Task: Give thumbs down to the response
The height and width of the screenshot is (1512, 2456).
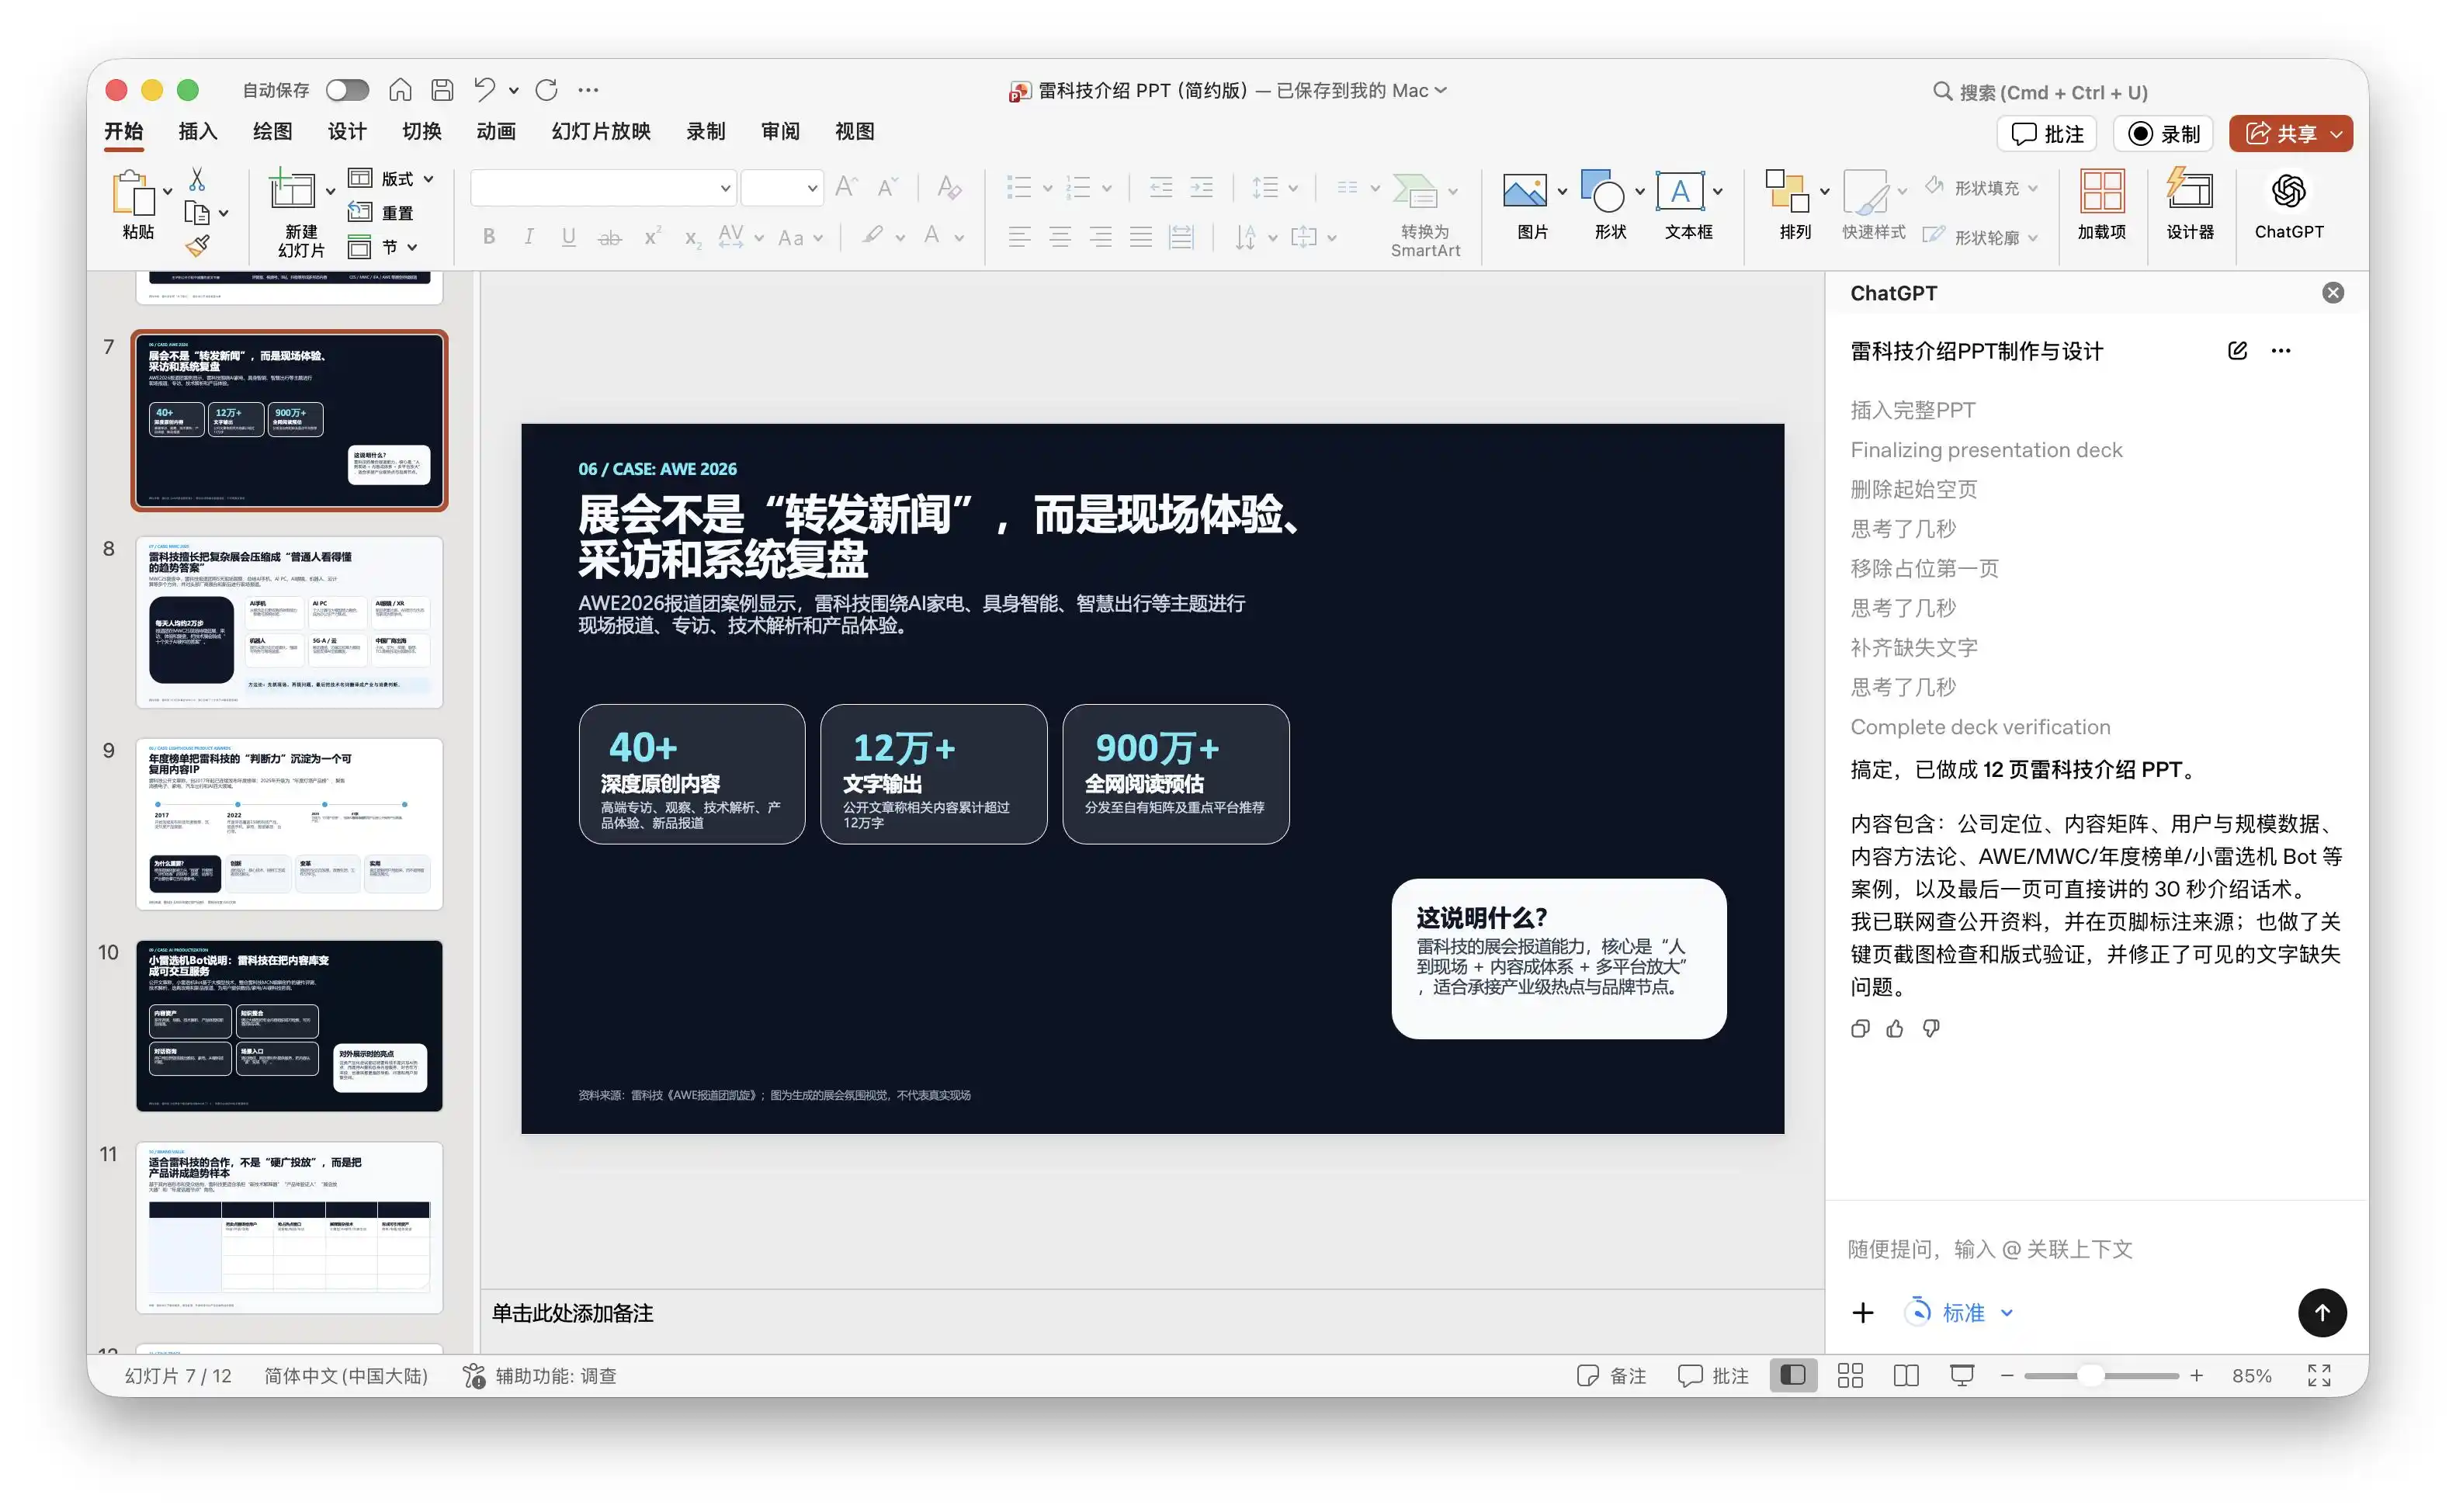Action: (x=1930, y=1029)
